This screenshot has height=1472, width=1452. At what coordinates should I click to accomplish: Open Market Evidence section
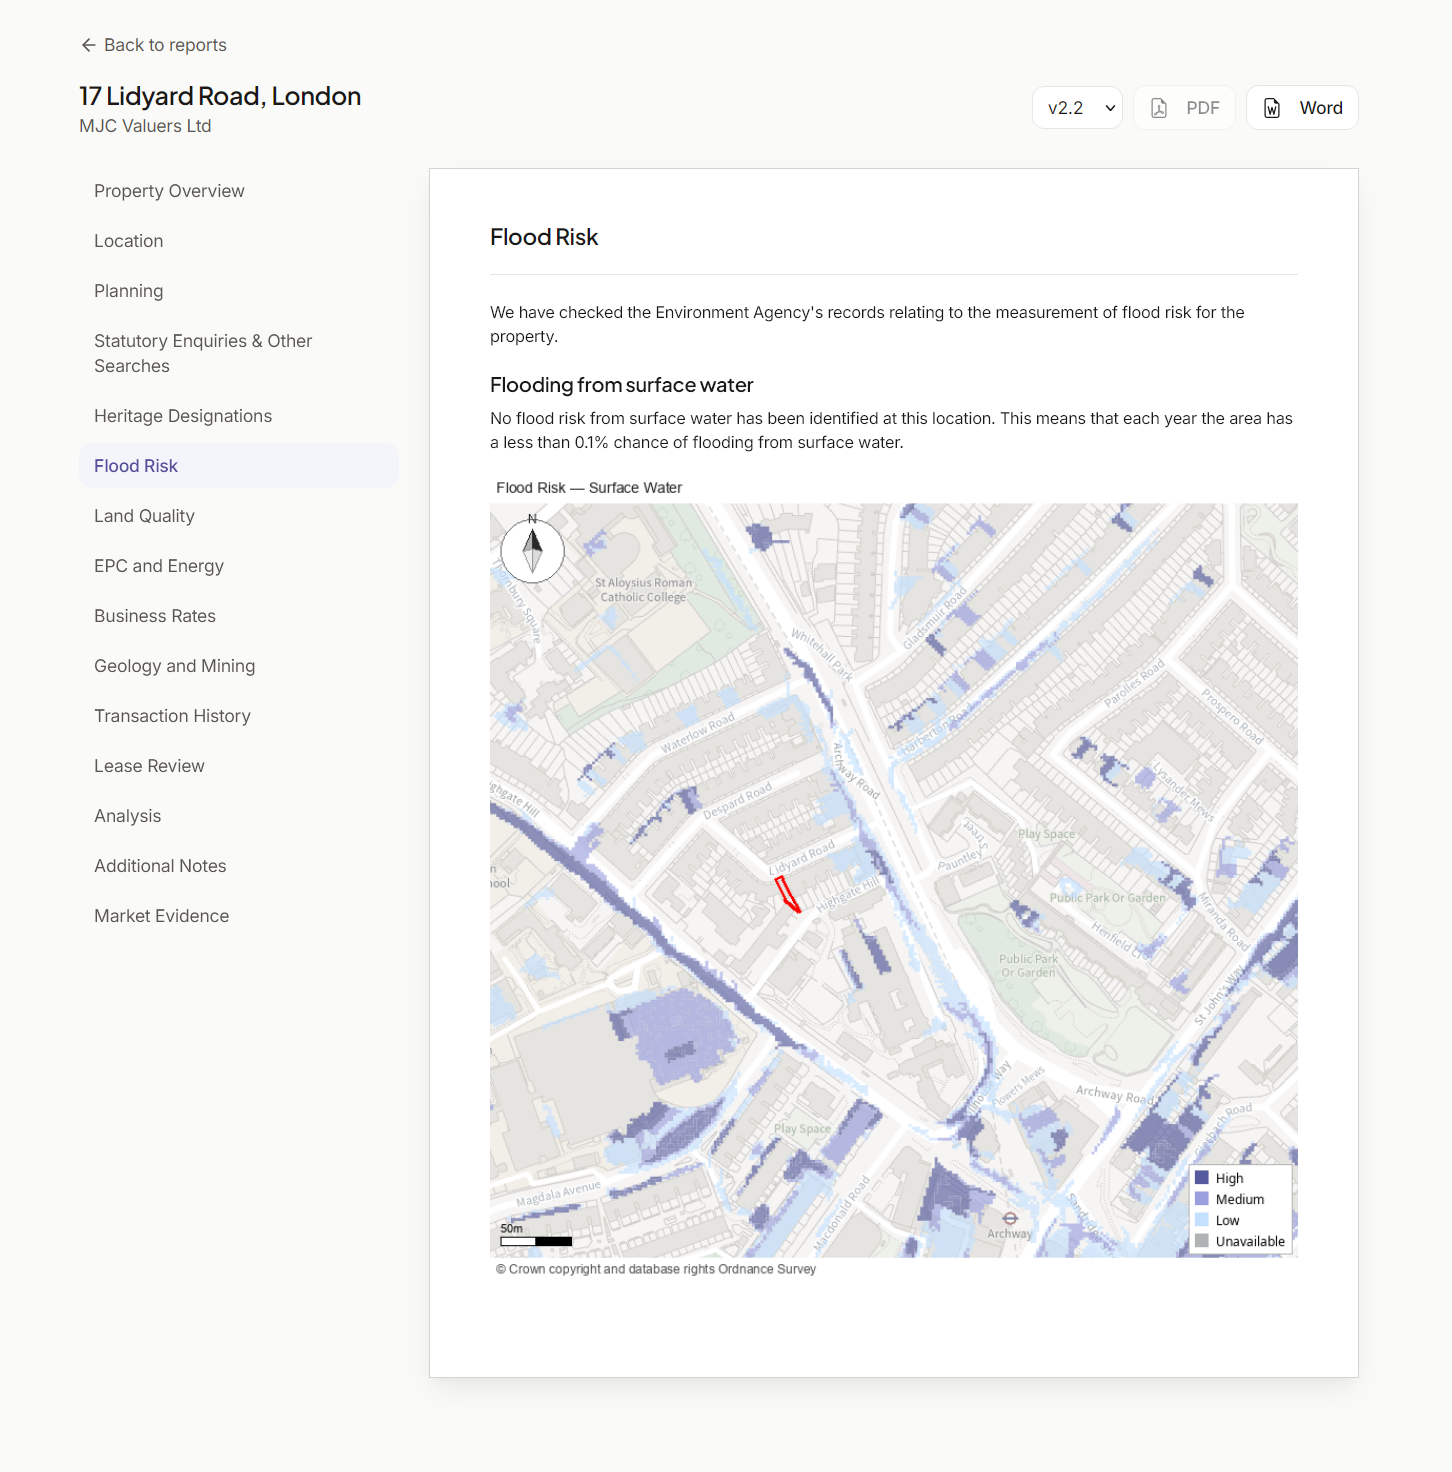point(239,916)
